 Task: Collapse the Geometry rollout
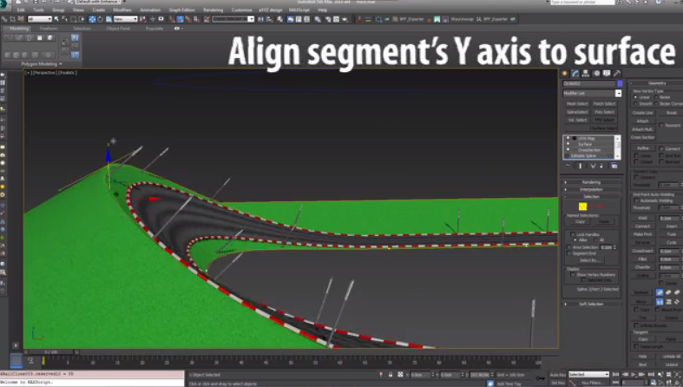(656, 83)
